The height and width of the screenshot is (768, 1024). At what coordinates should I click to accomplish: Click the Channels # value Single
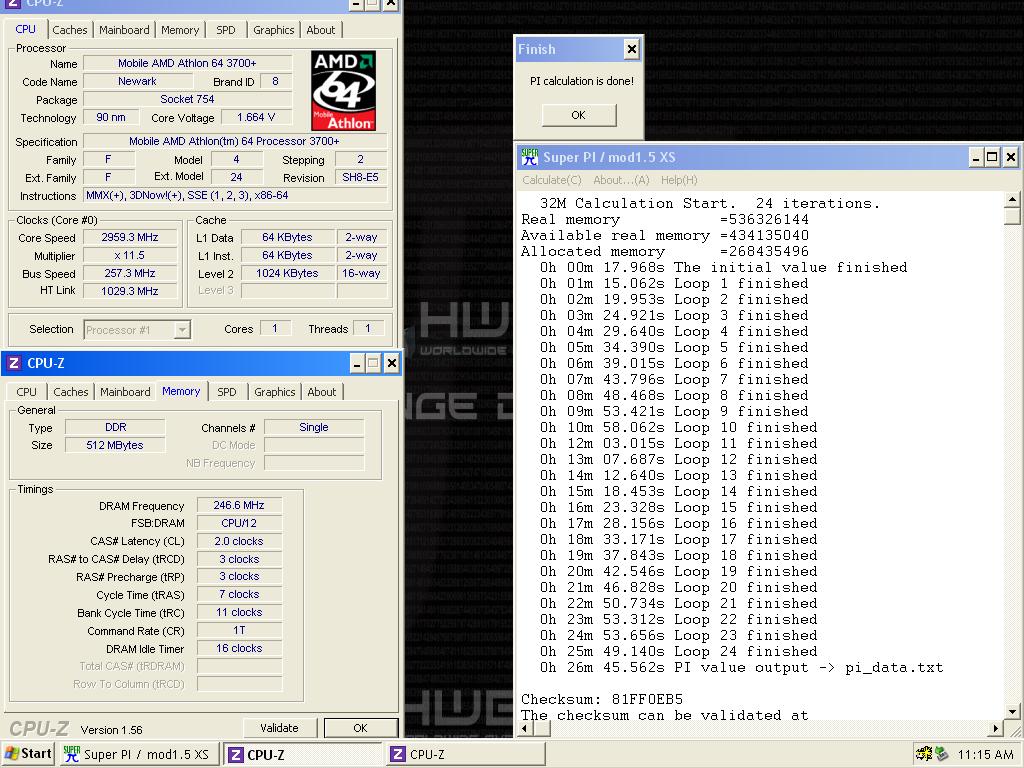point(314,427)
